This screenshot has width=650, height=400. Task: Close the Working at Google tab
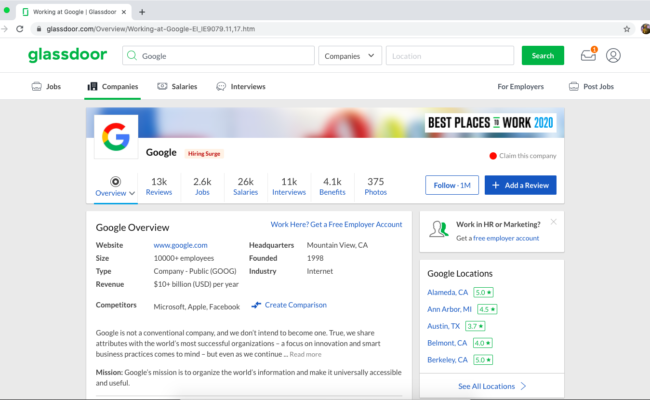124,12
